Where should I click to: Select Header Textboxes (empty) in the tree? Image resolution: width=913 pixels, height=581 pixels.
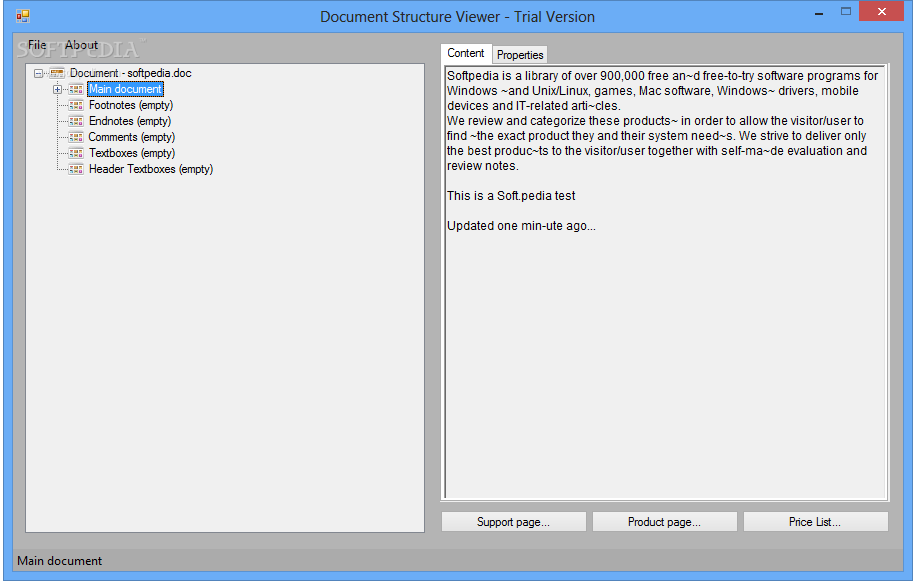151,169
